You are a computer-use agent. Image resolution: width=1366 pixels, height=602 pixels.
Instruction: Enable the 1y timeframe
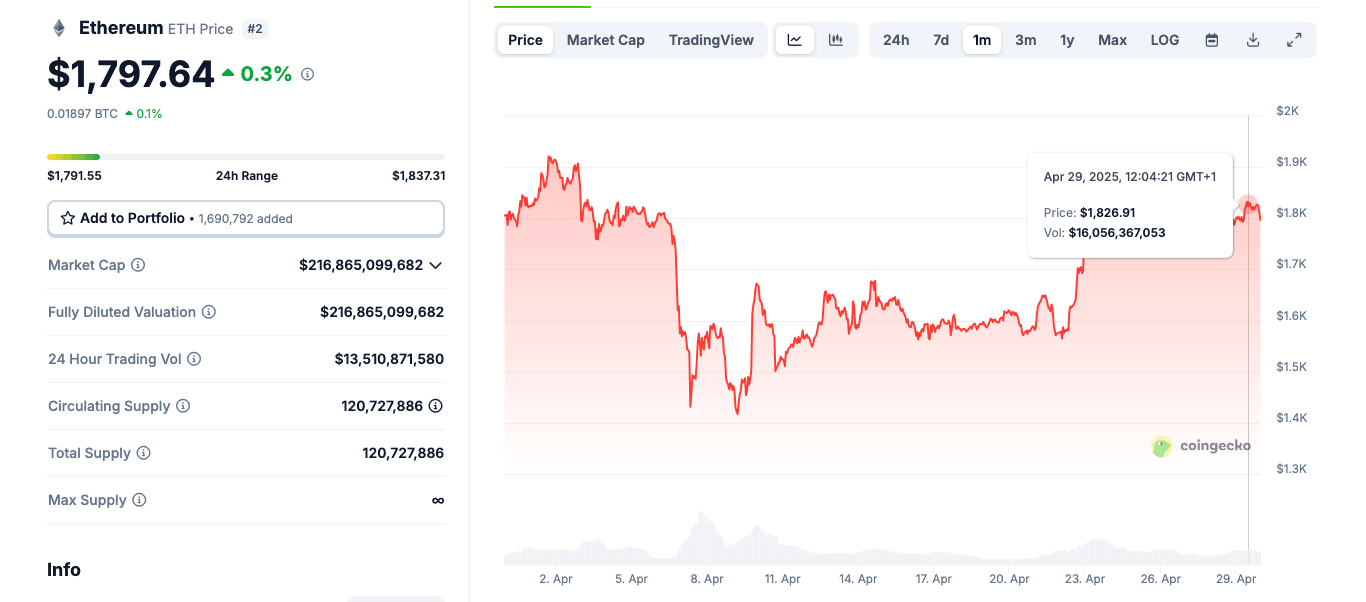click(1066, 39)
